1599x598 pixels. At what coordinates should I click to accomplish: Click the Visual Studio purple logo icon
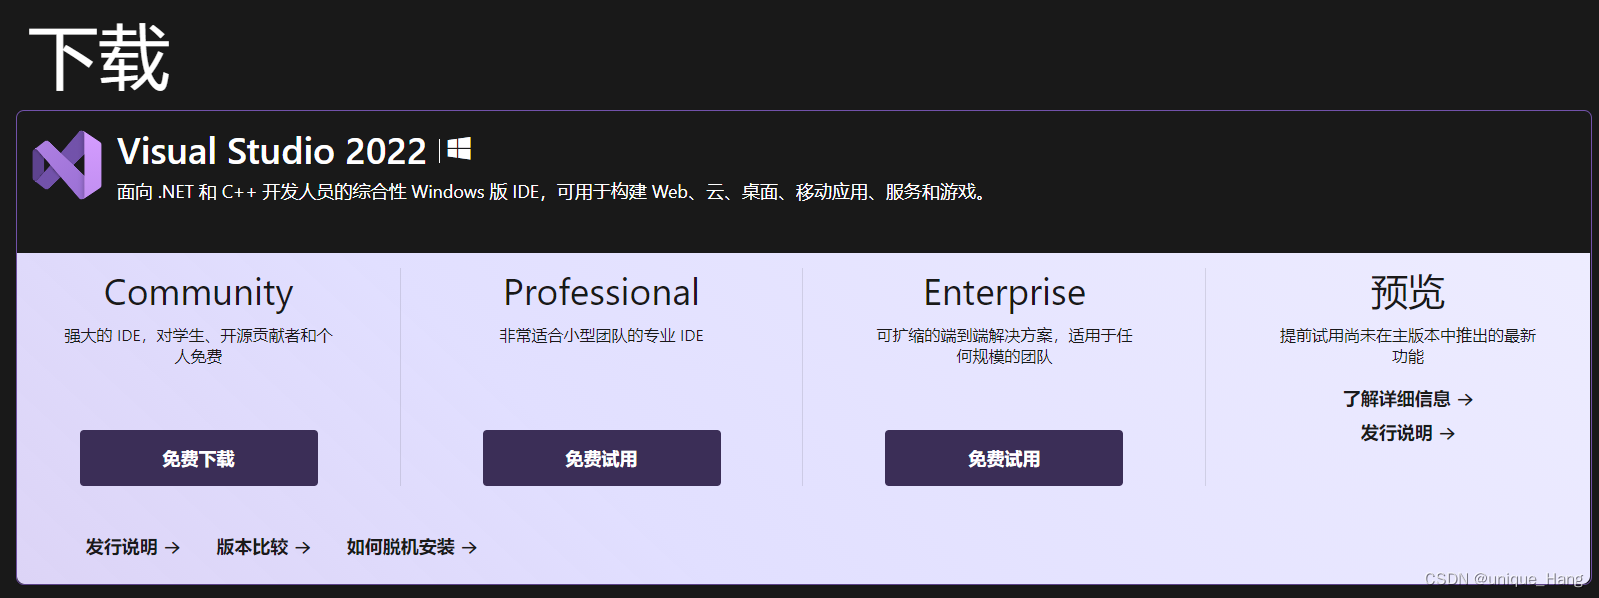67,165
